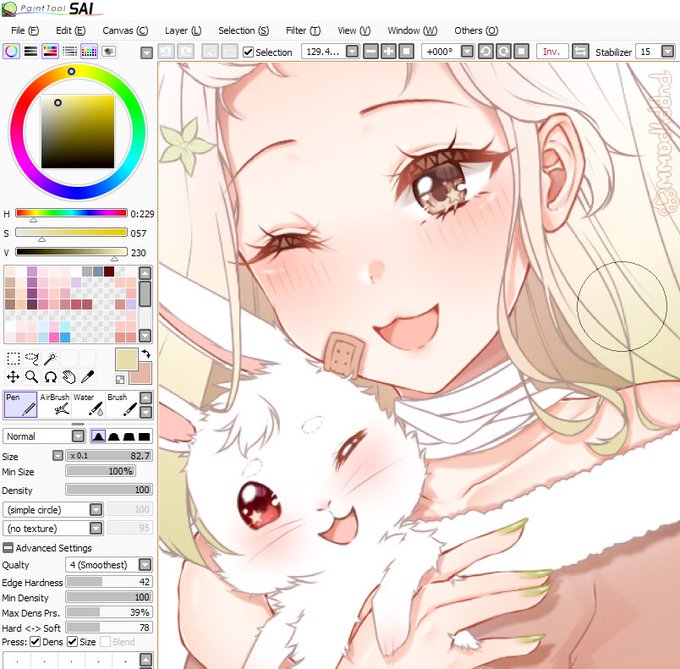
Task: Open the Others menu
Action: (476, 30)
